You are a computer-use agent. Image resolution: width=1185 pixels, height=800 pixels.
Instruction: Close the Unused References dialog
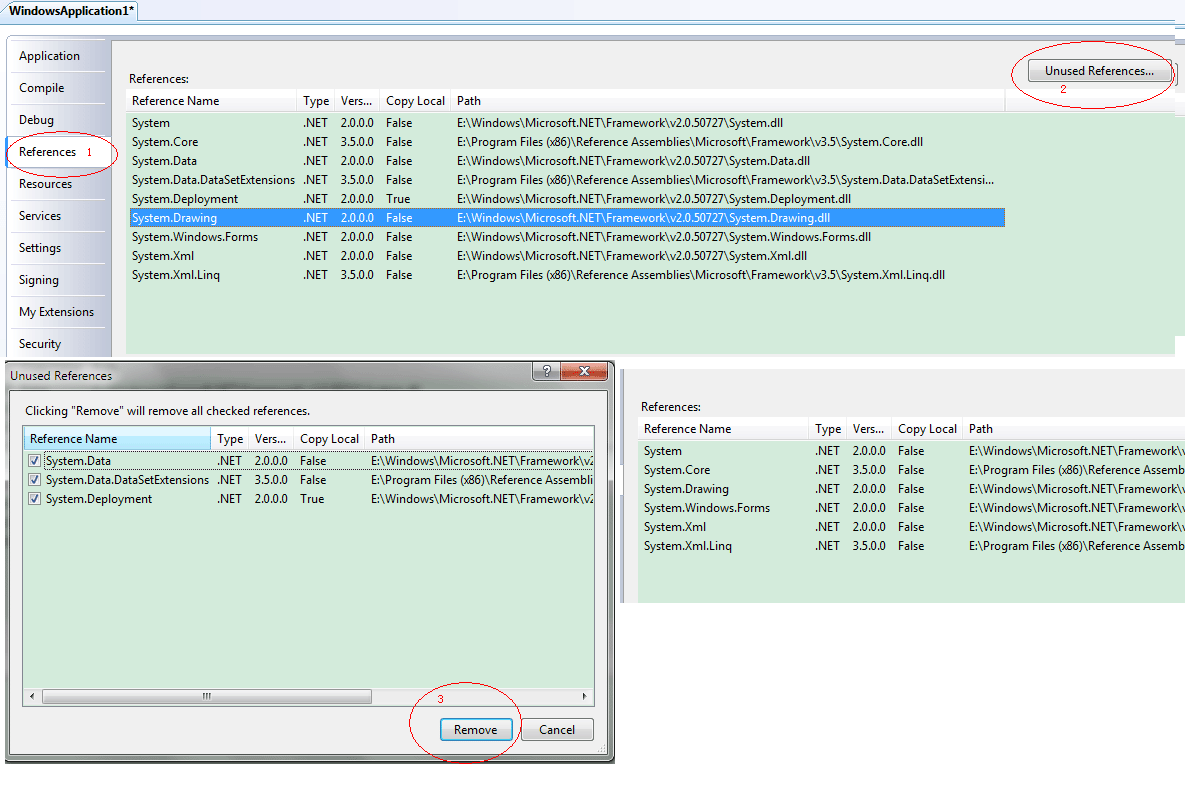(x=584, y=371)
